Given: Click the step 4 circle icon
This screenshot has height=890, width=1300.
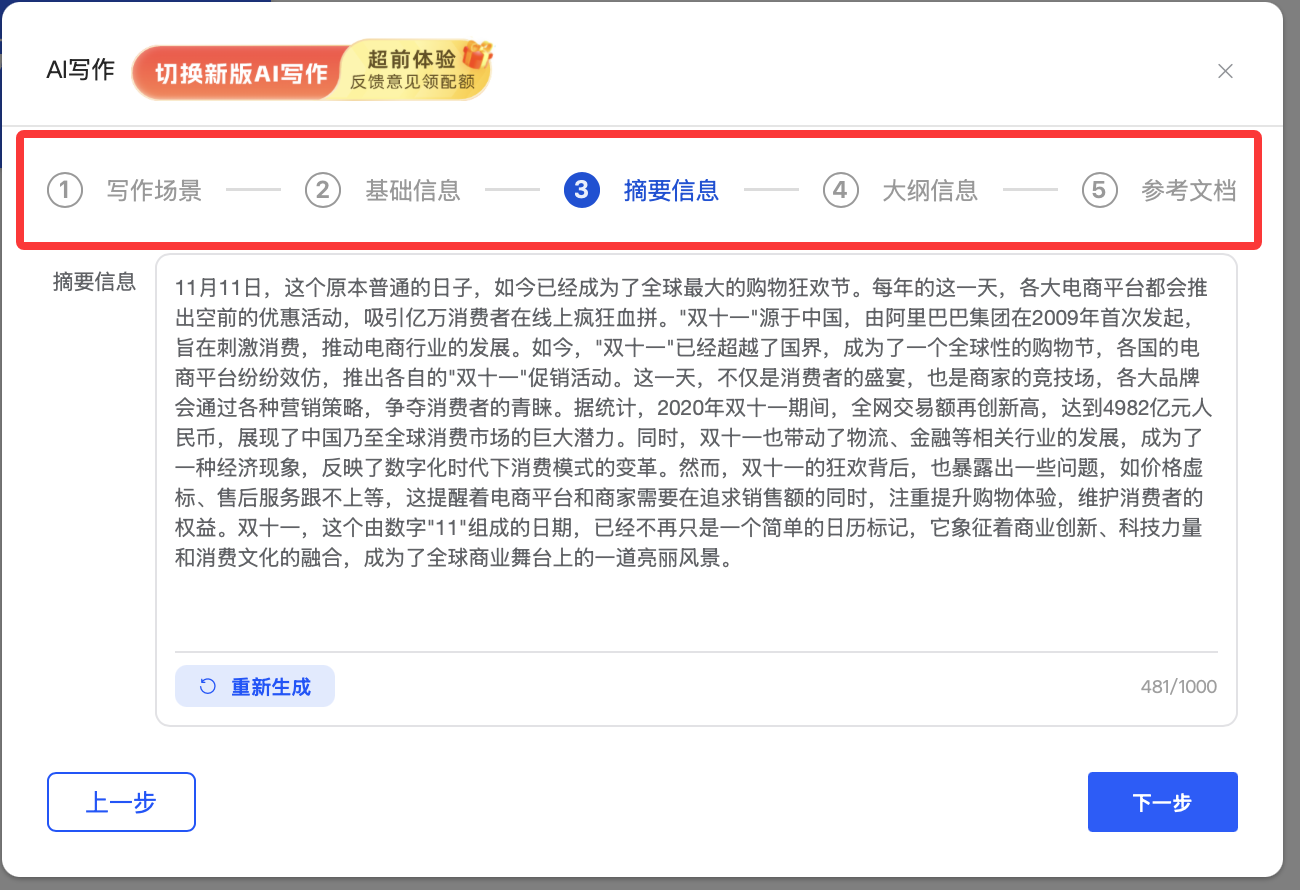Looking at the screenshot, I should pos(840,190).
